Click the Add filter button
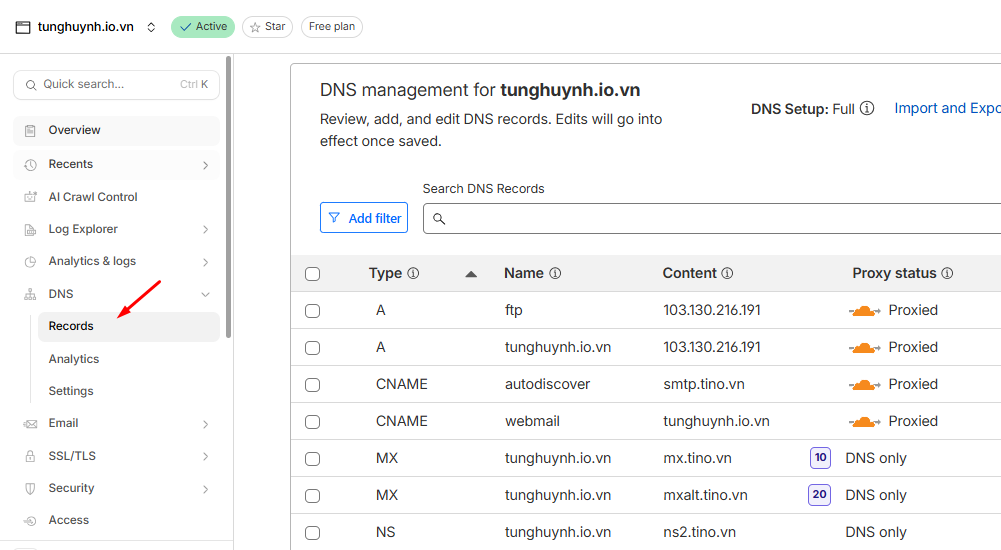1001x550 pixels. coord(364,218)
